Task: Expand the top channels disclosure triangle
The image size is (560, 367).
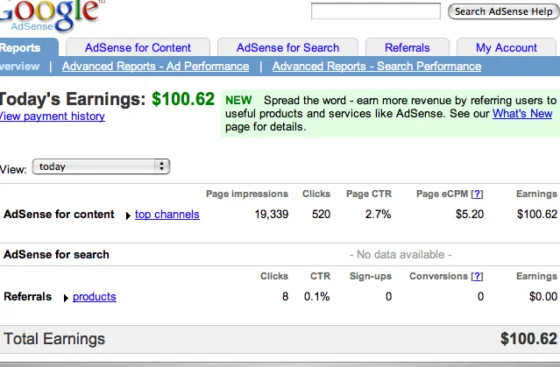Action: (128, 216)
